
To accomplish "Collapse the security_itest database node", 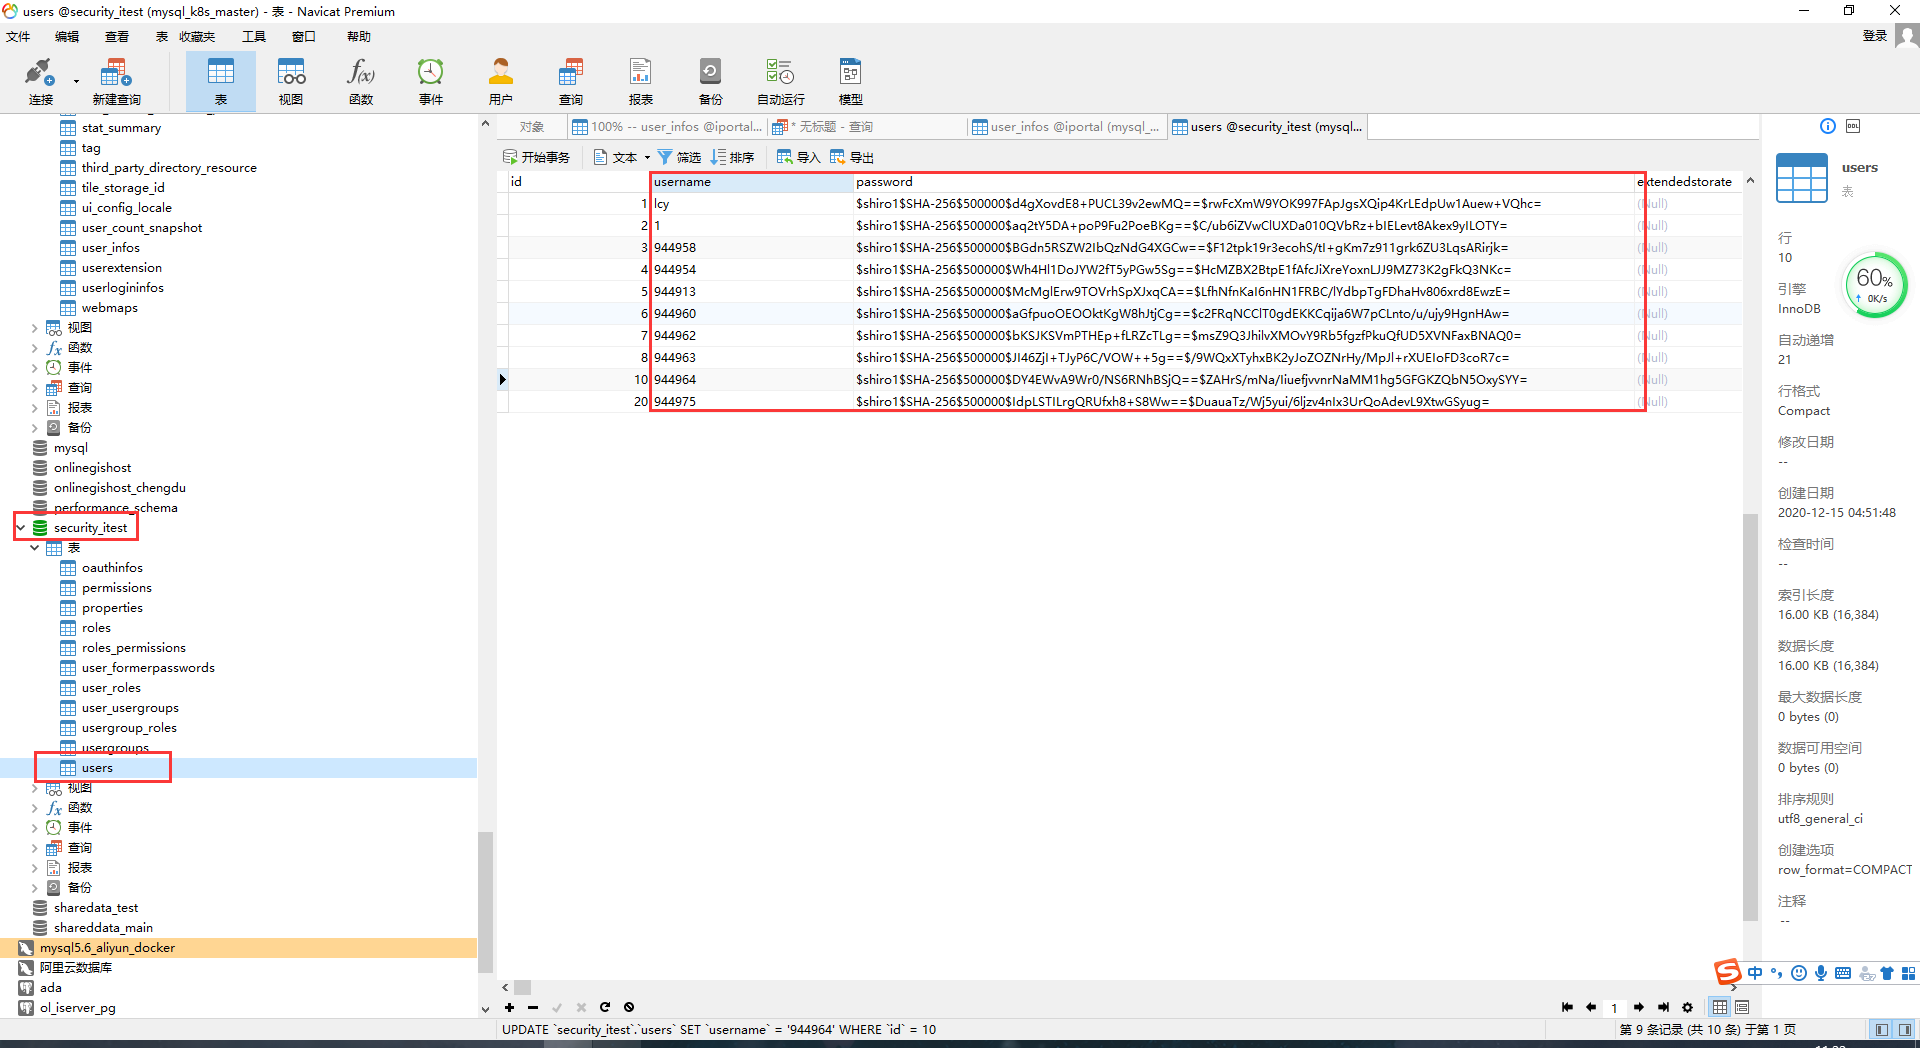I will 21,528.
